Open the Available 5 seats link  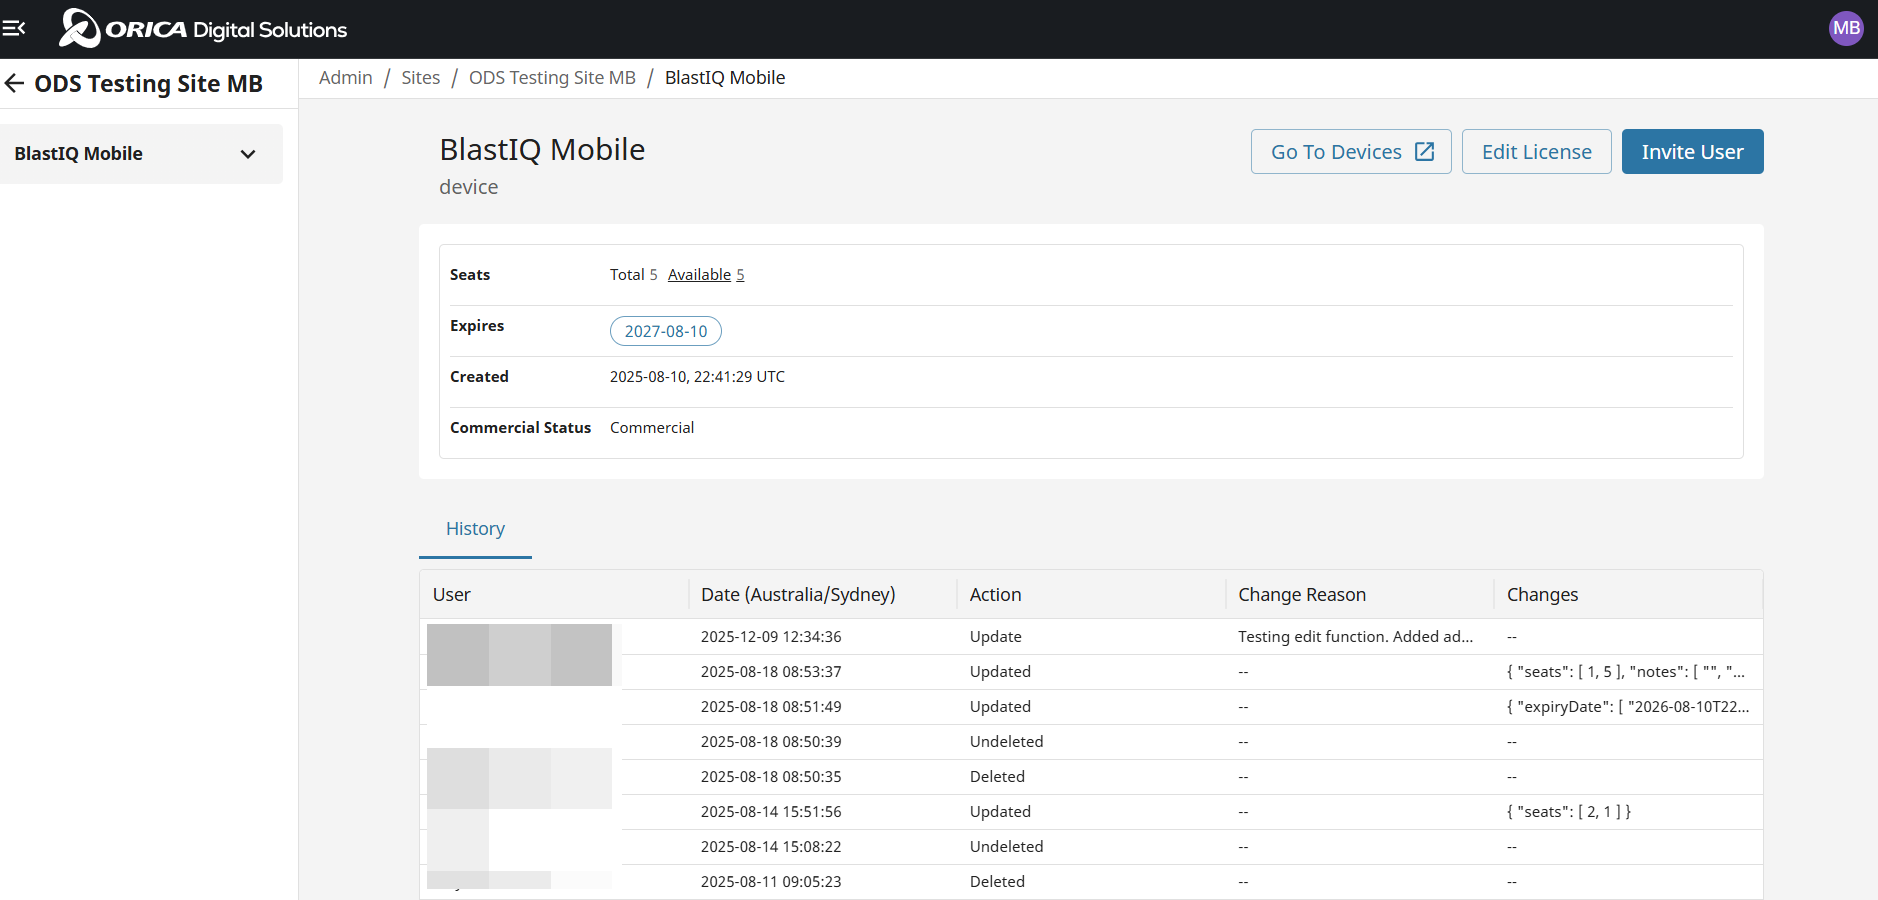click(706, 275)
